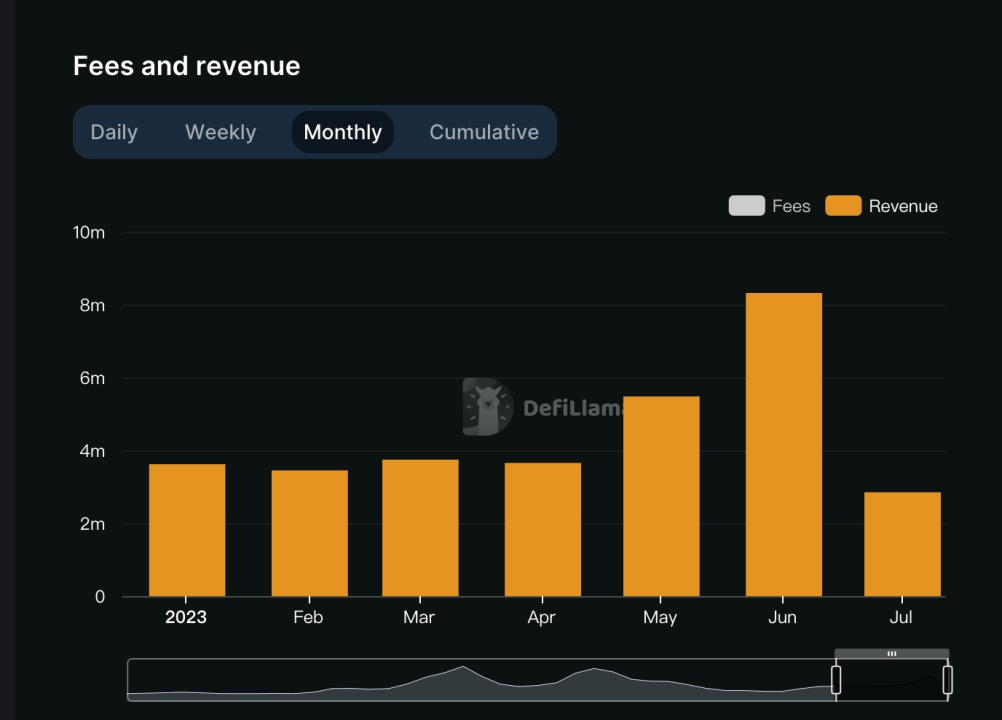Open the Cumulative chart tab
The image size is (1002, 720).
[x=484, y=132]
